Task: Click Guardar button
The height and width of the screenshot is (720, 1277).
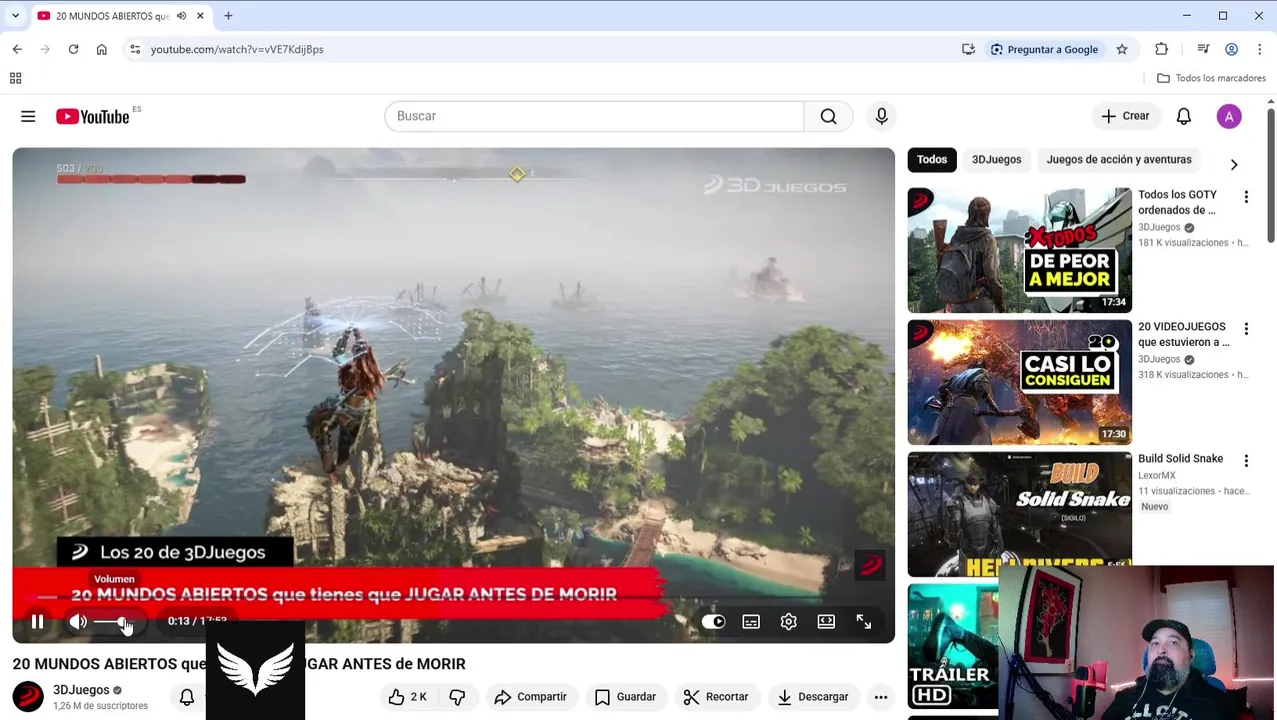Action: [625, 697]
